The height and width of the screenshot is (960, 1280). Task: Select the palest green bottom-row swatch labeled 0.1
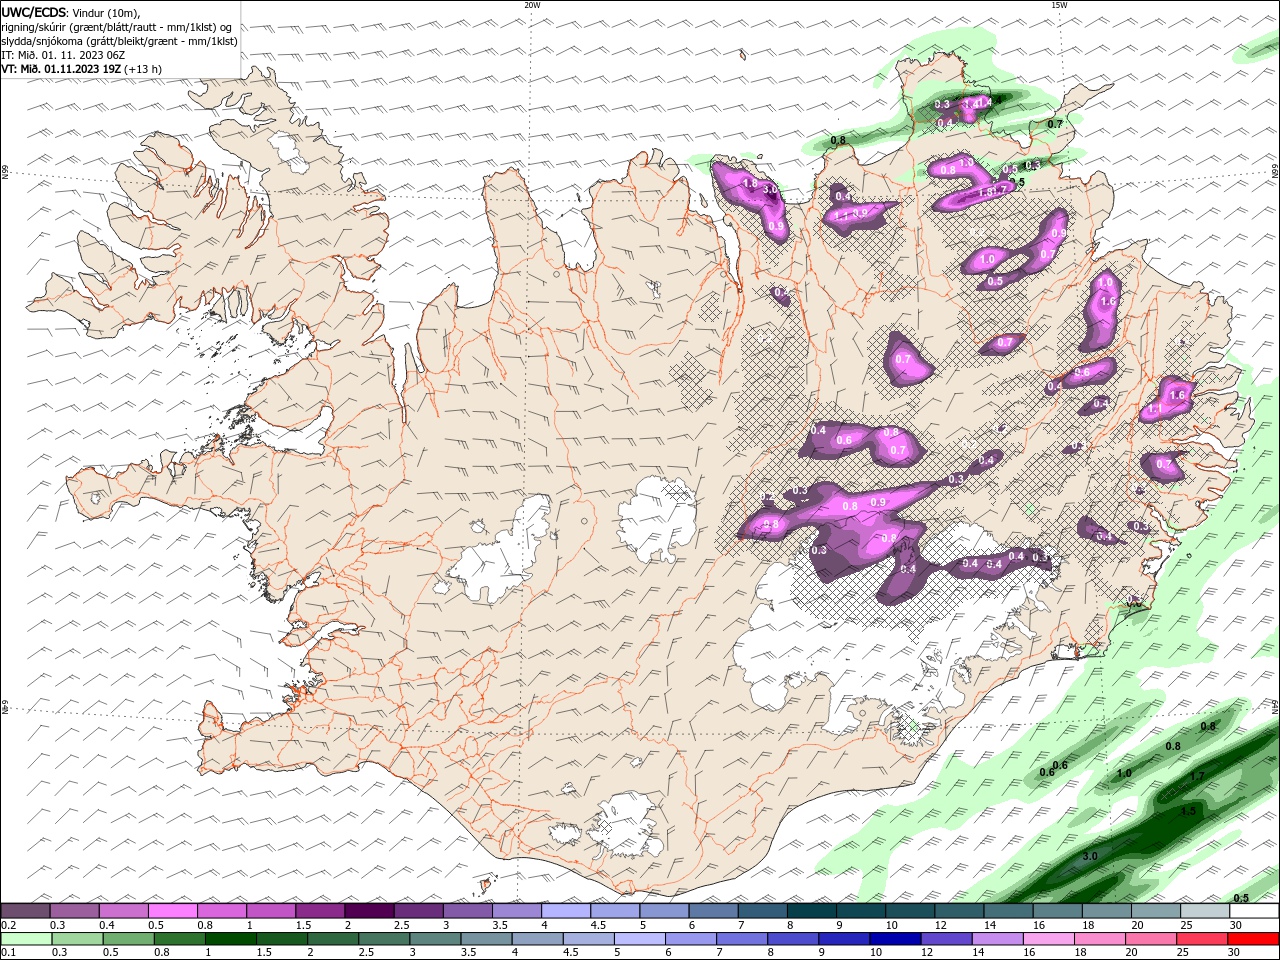click(x=26, y=939)
